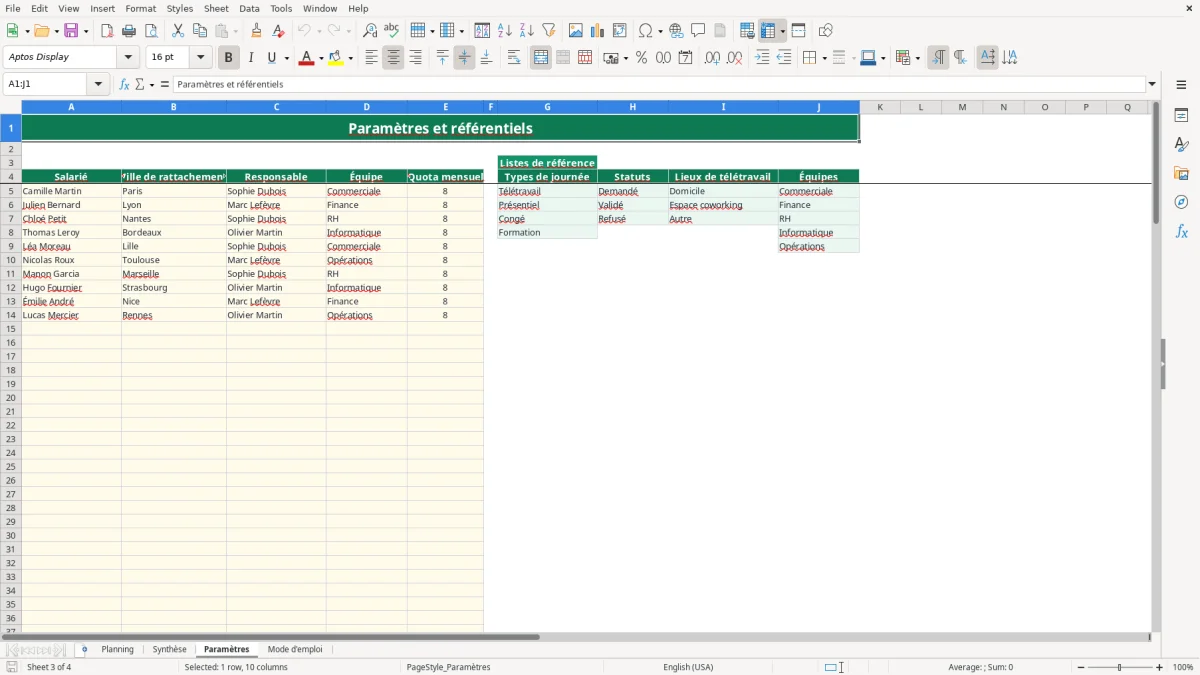This screenshot has width=1200, height=675.
Task: Click the Clone Formatting paintbrush icon
Action: click(257, 31)
